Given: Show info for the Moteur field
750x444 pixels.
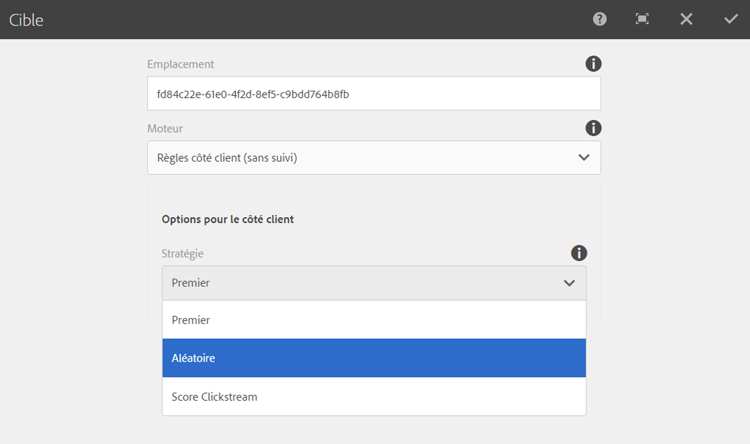Looking at the screenshot, I should tap(593, 128).
